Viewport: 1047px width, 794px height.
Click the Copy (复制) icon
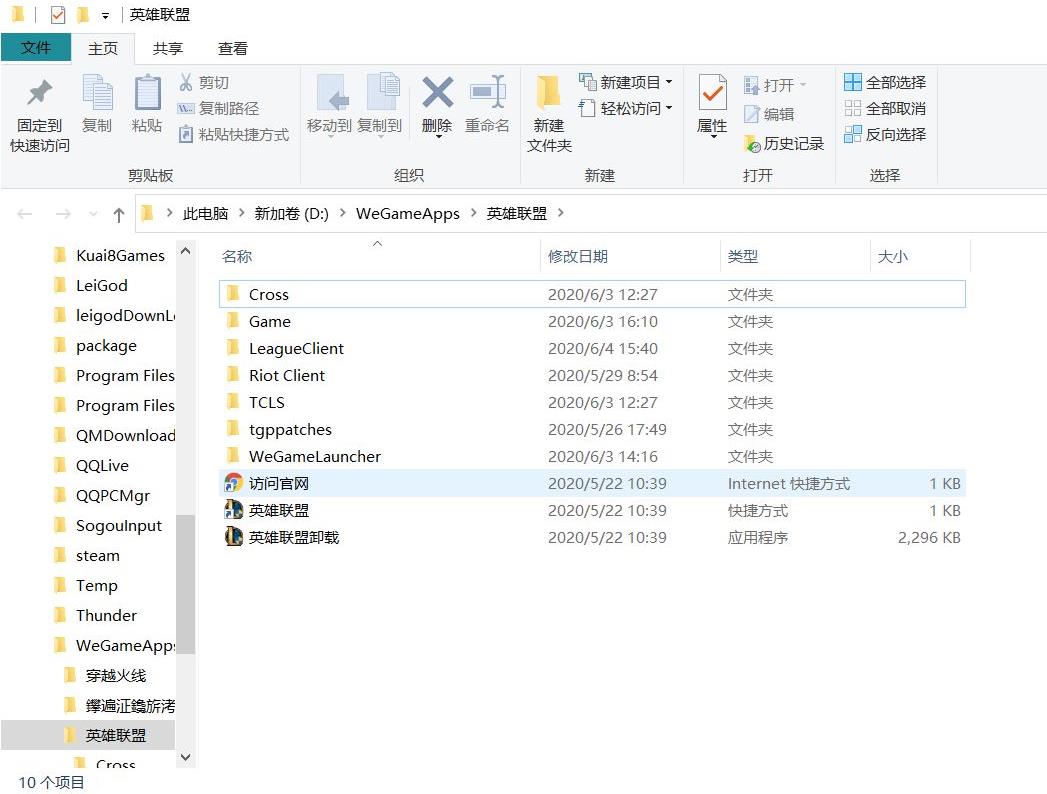point(97,105)
